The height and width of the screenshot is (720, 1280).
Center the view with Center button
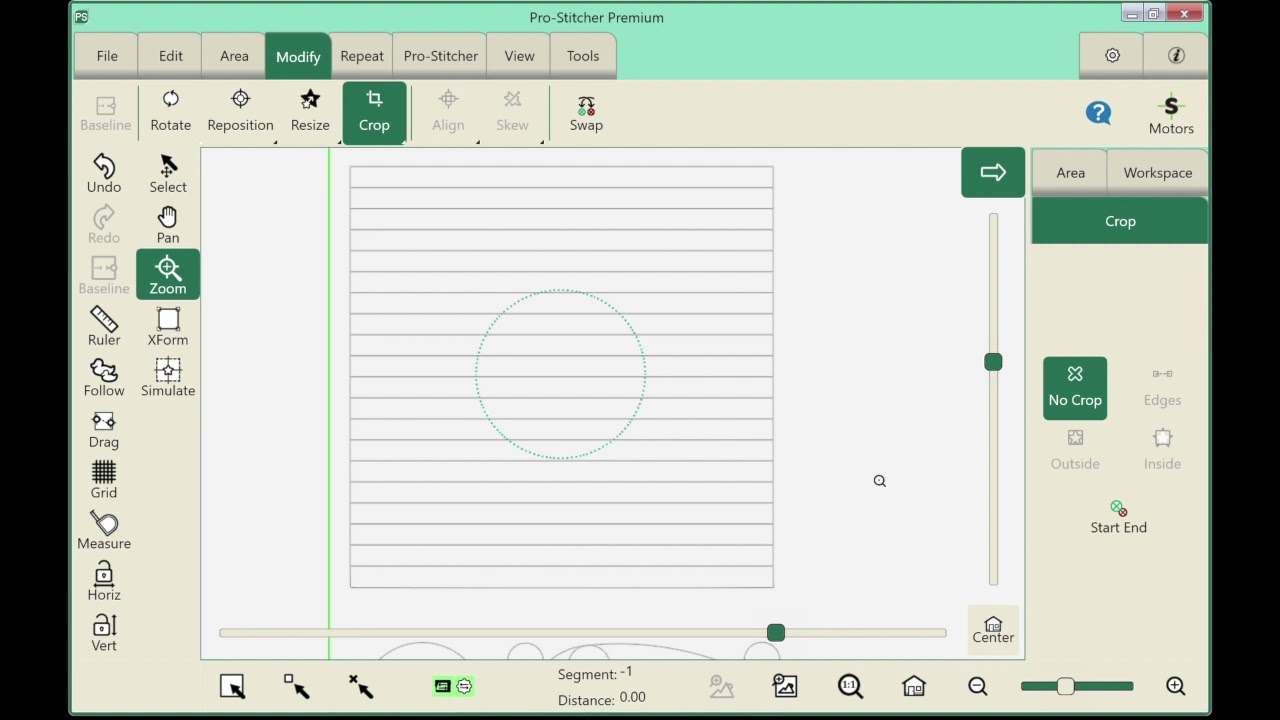(x=993, y=630)
